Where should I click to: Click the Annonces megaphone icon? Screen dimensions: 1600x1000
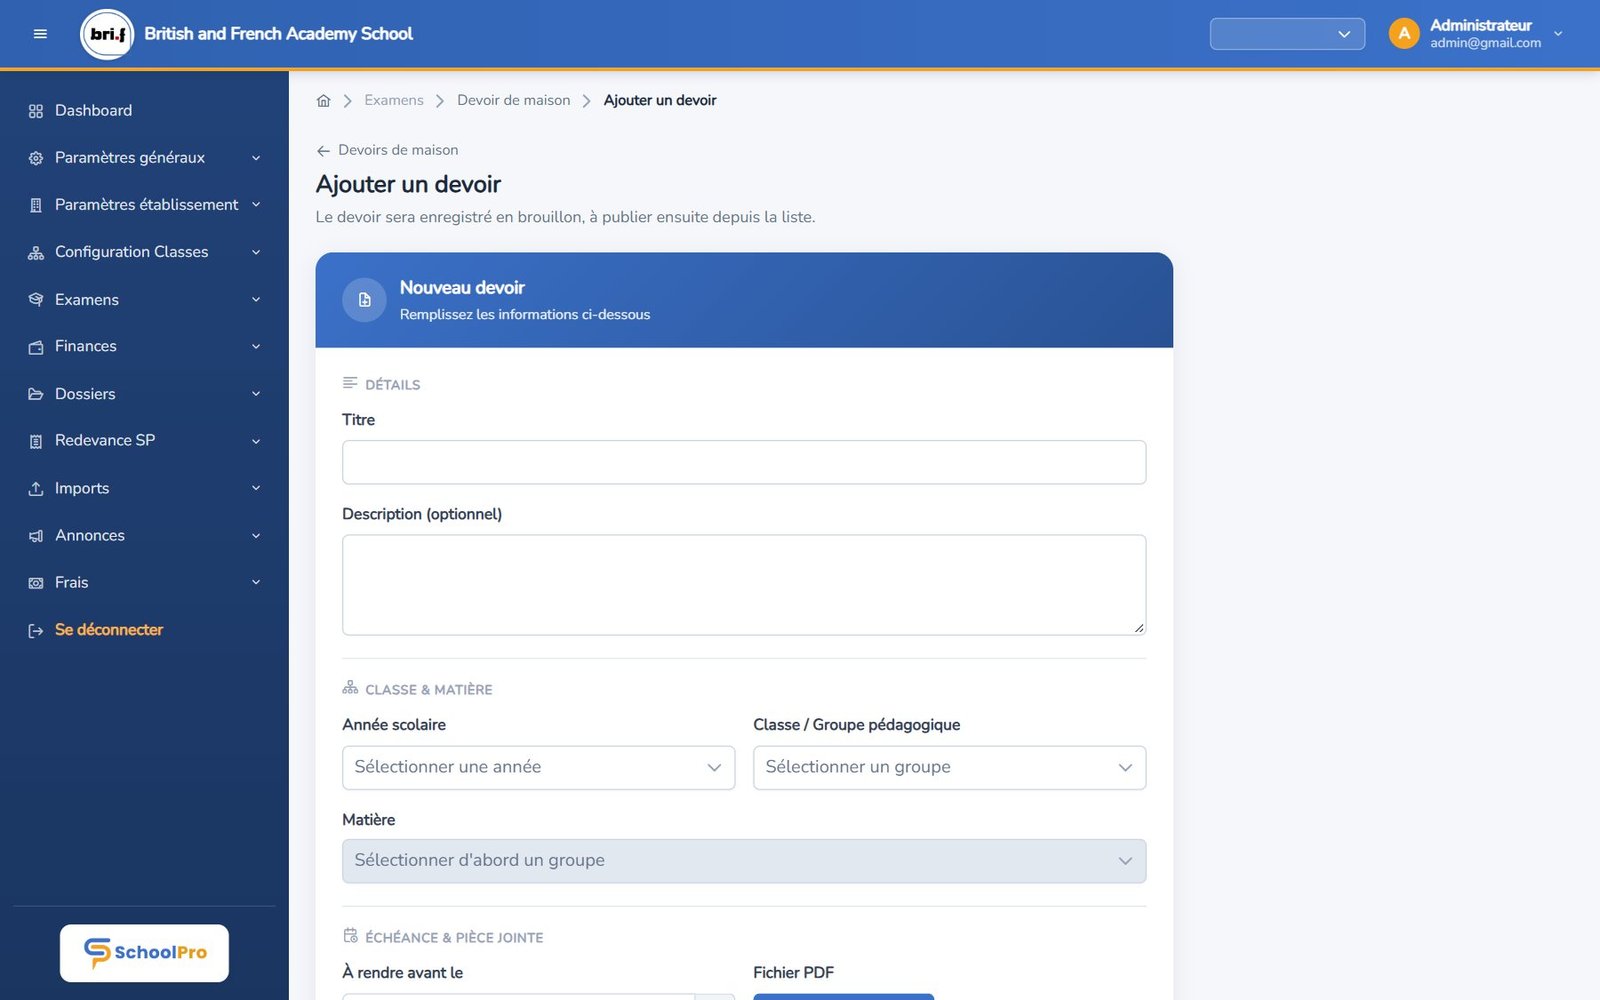tap(36, 536)
